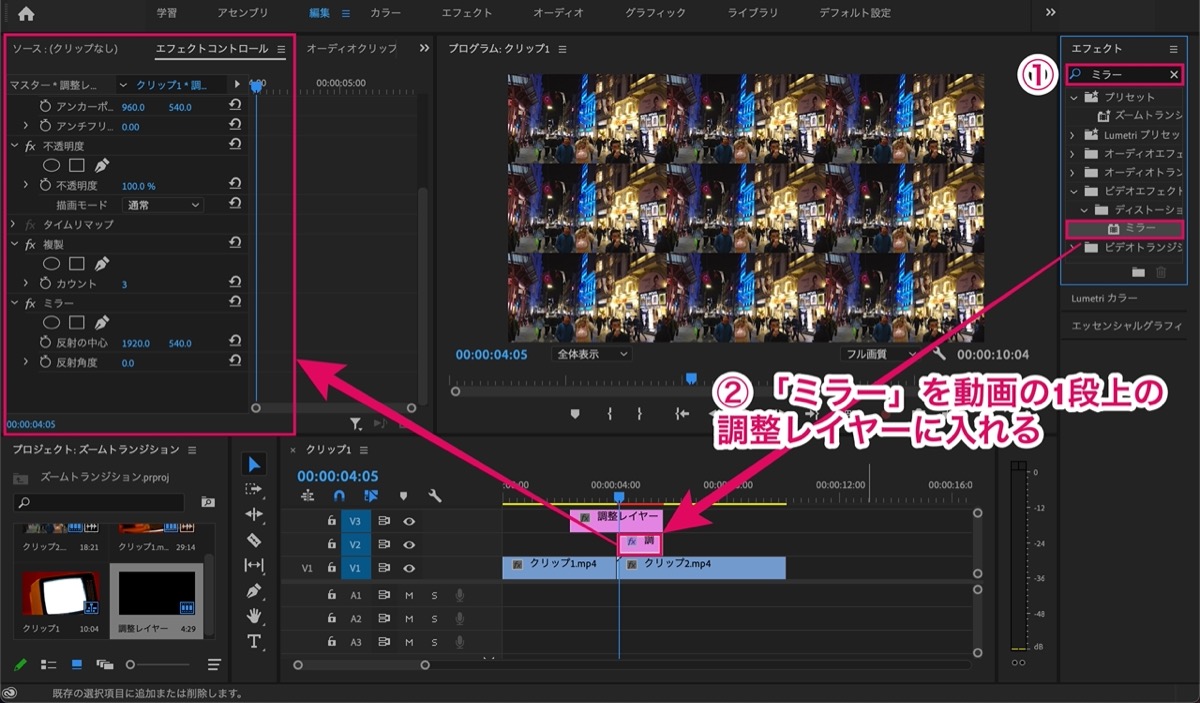1200x703 pixels.
Task: Select the Slip tool
Action: pos(253,565)
